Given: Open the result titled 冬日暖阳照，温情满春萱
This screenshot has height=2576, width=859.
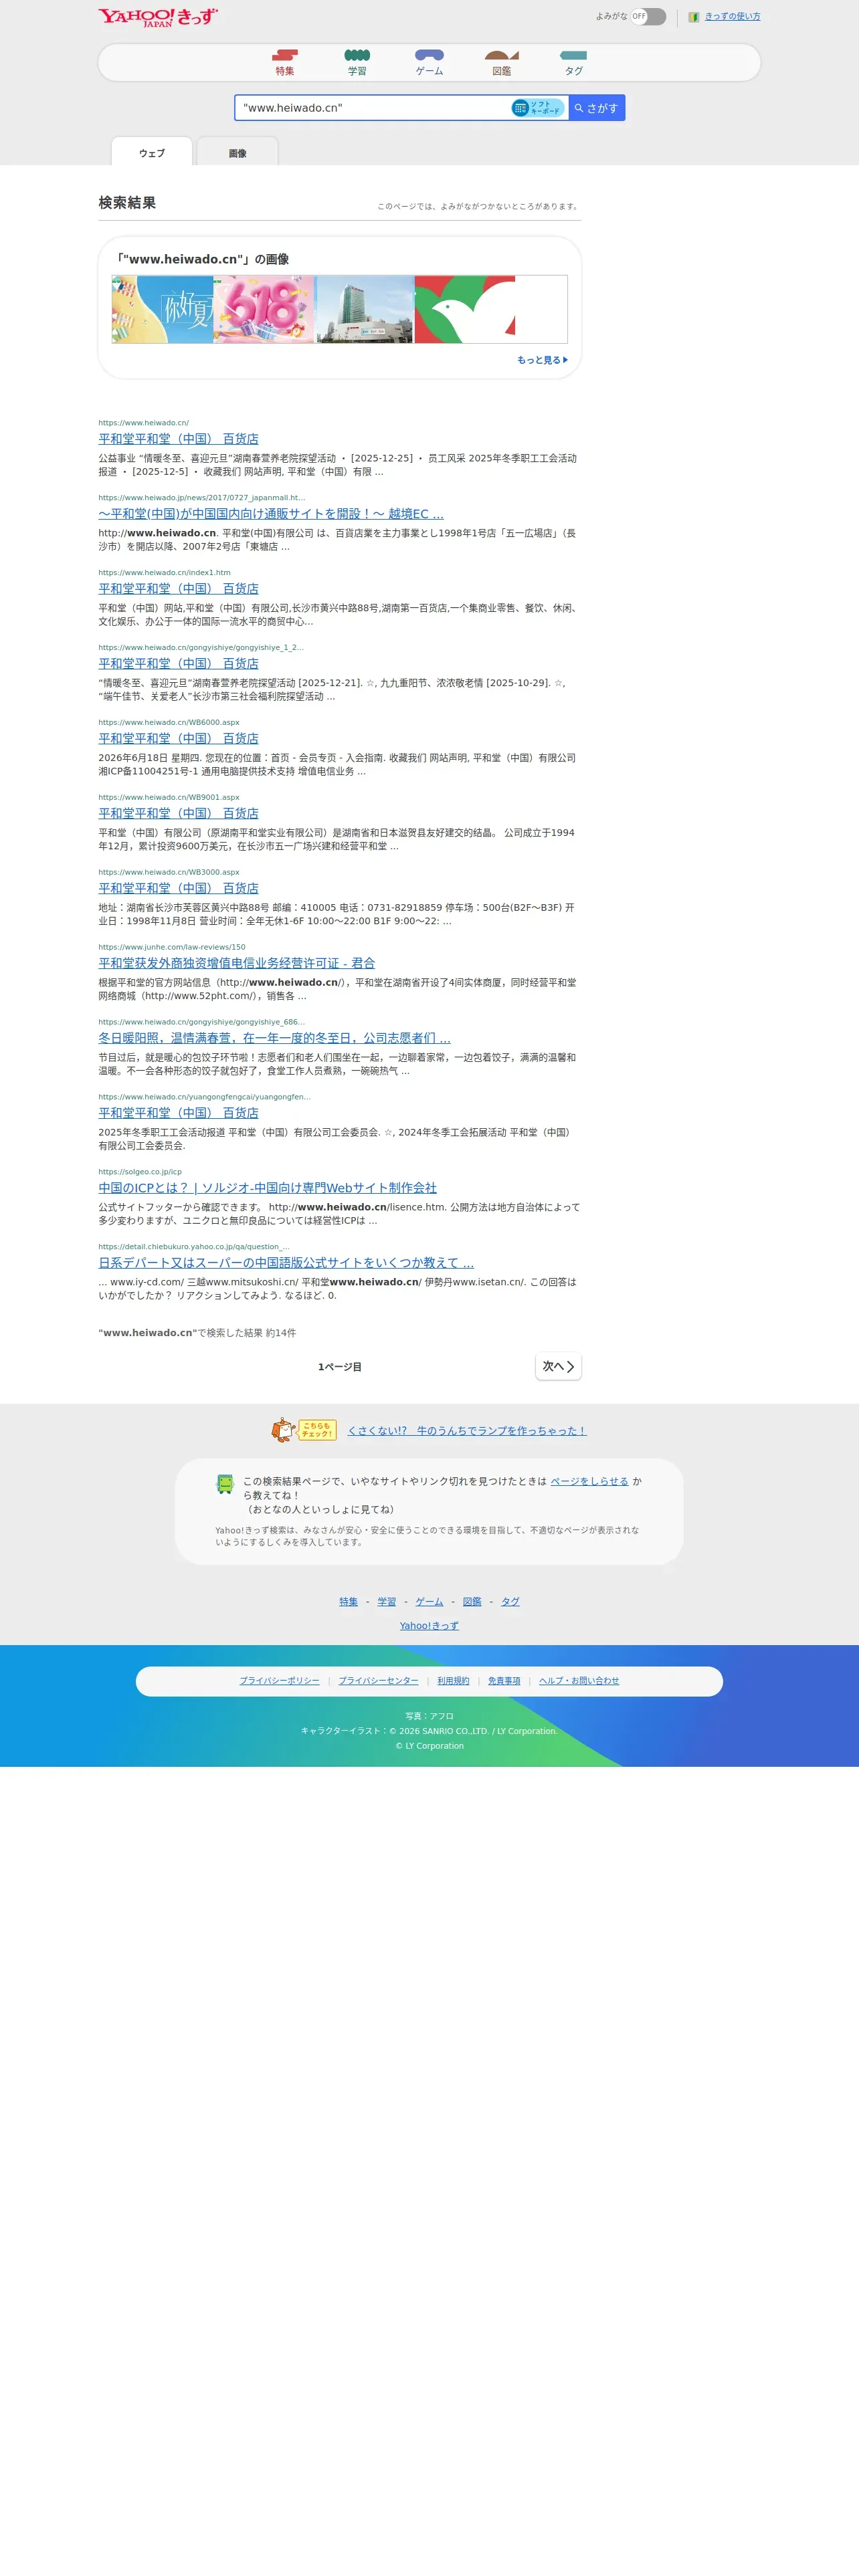Looking at the screenshot, I should tap(274, 1038).
